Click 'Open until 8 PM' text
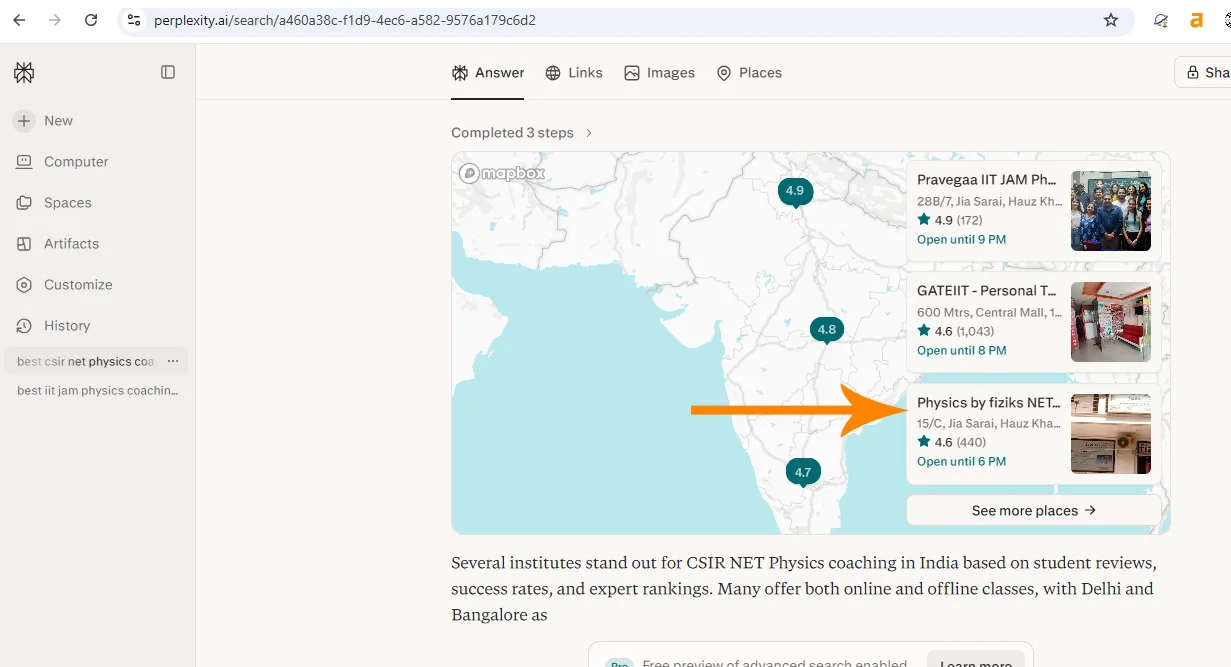Viewport: 1231px width, 667px height. 961,351
